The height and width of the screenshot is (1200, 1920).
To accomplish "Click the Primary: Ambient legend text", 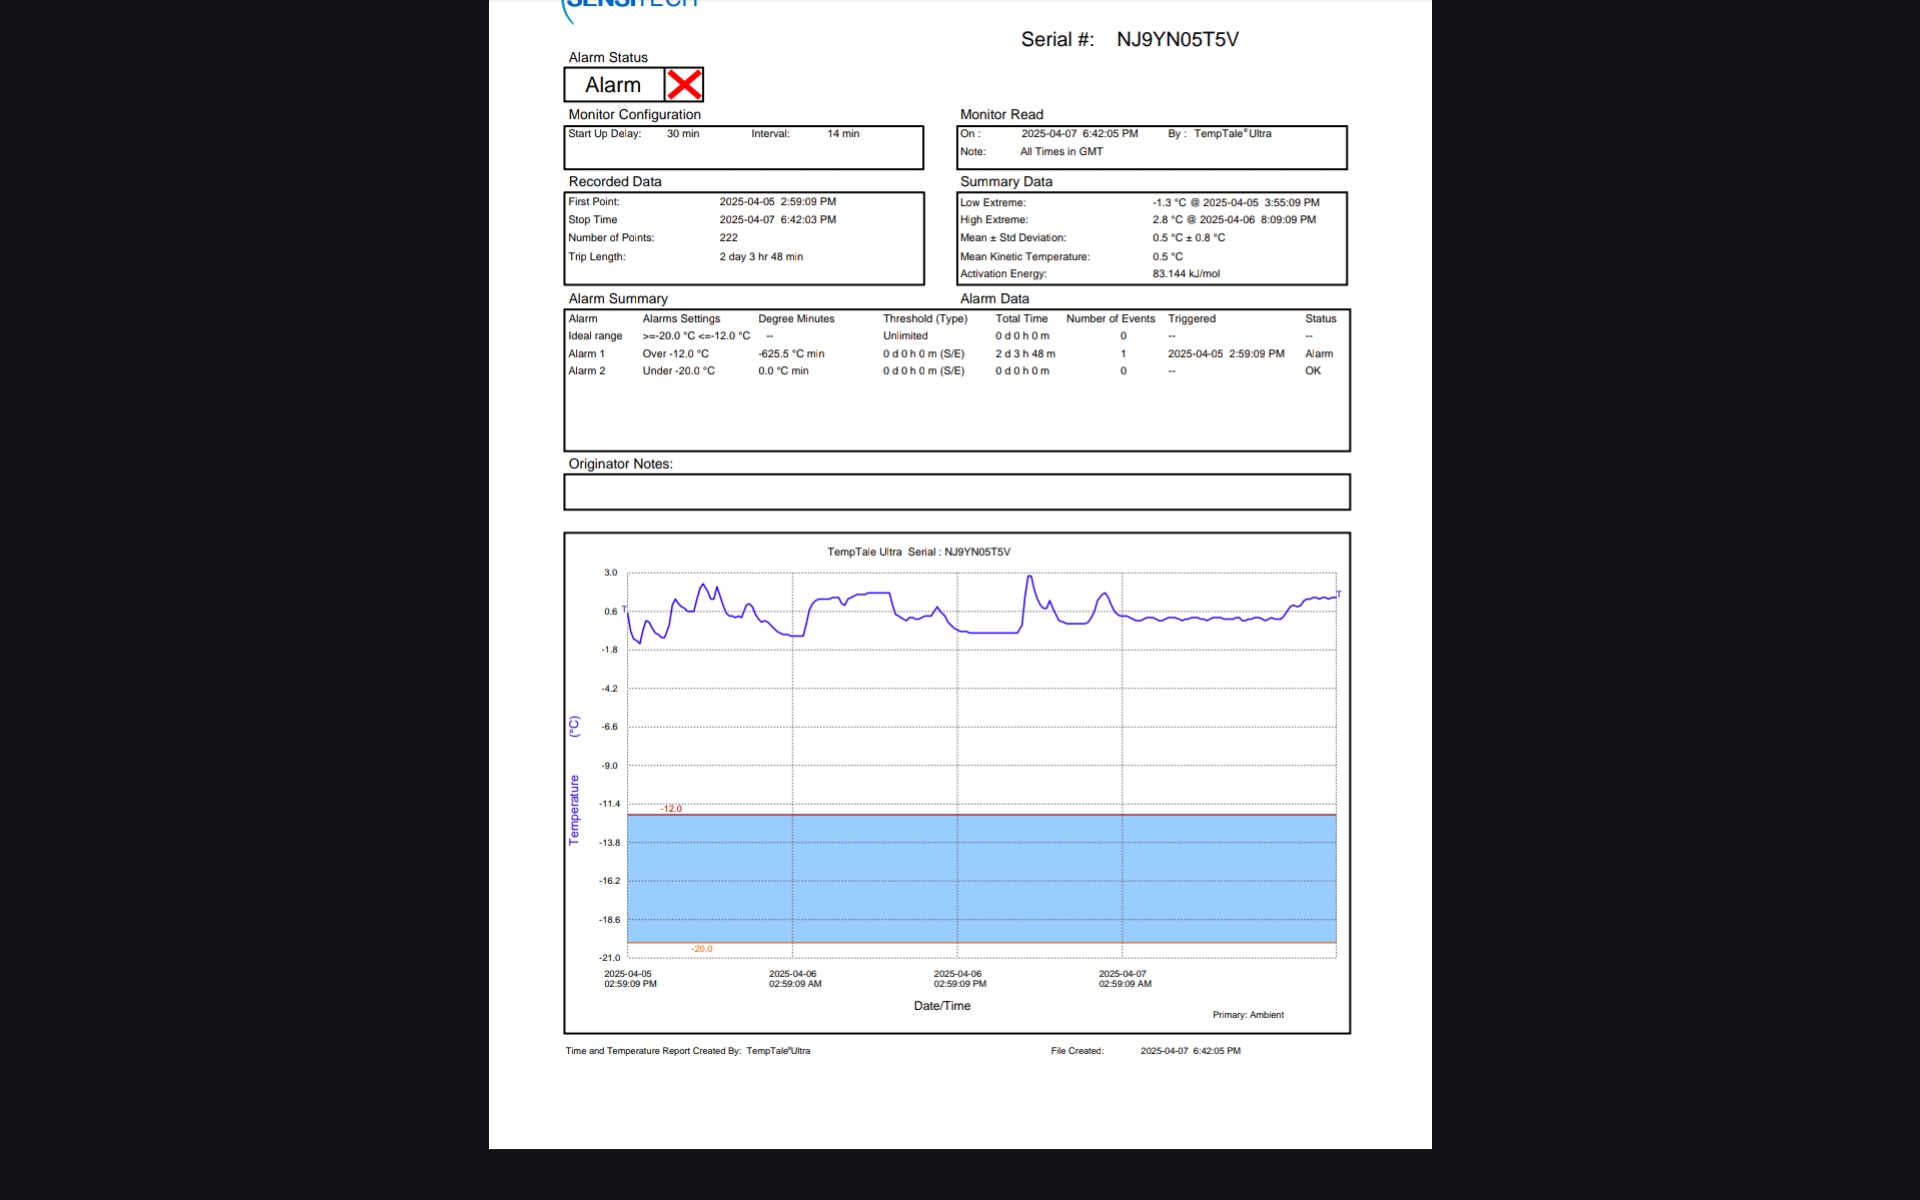I will click(x=1248, y=1015).
